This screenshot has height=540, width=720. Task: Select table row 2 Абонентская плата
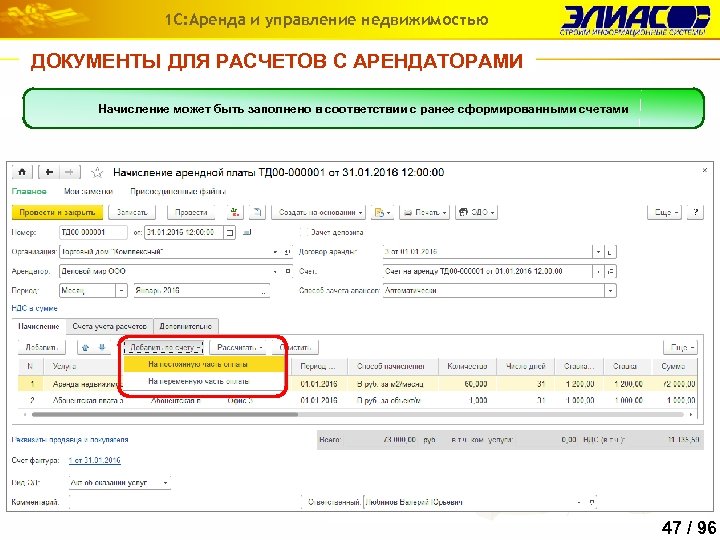click(x=357, y=400)
